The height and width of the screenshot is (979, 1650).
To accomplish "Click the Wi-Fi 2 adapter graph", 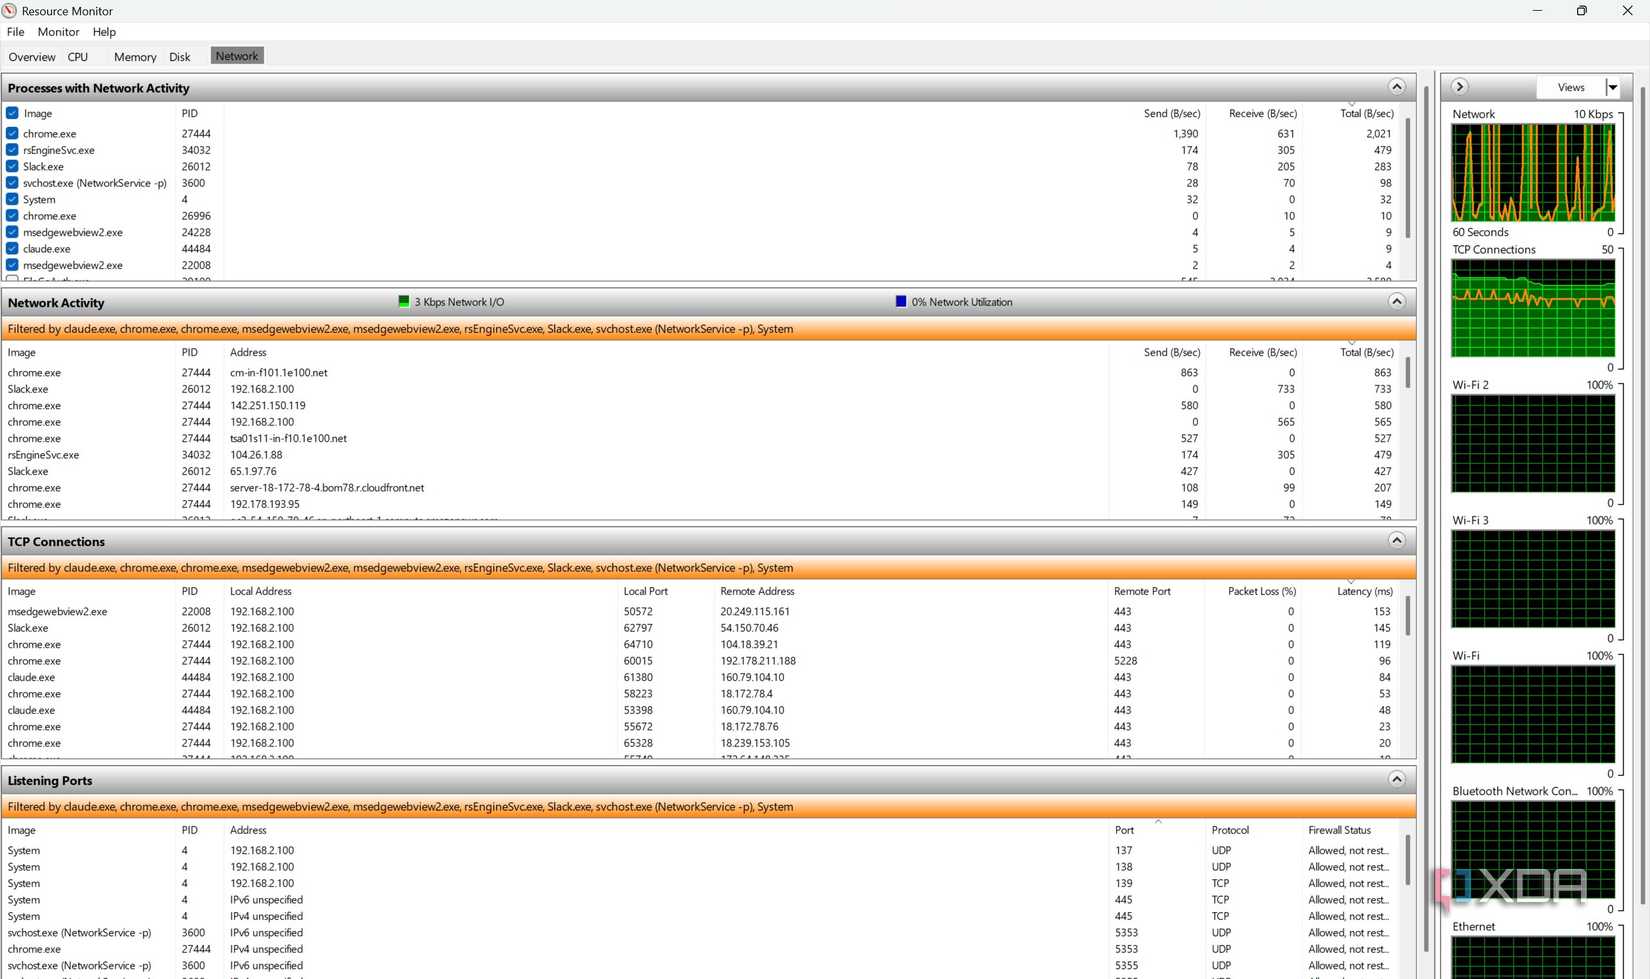I will pyautogui.click(x=1533, y=443).
